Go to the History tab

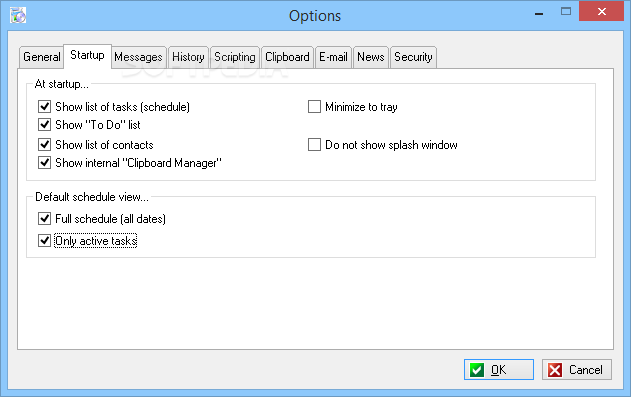(x=188, y=57)
